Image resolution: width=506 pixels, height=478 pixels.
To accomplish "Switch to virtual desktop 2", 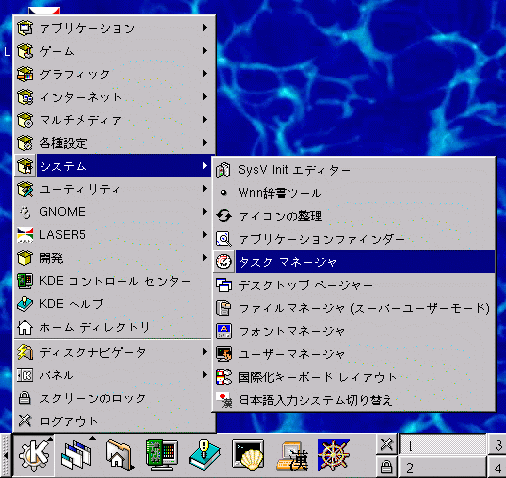I will tap(442, 467).
